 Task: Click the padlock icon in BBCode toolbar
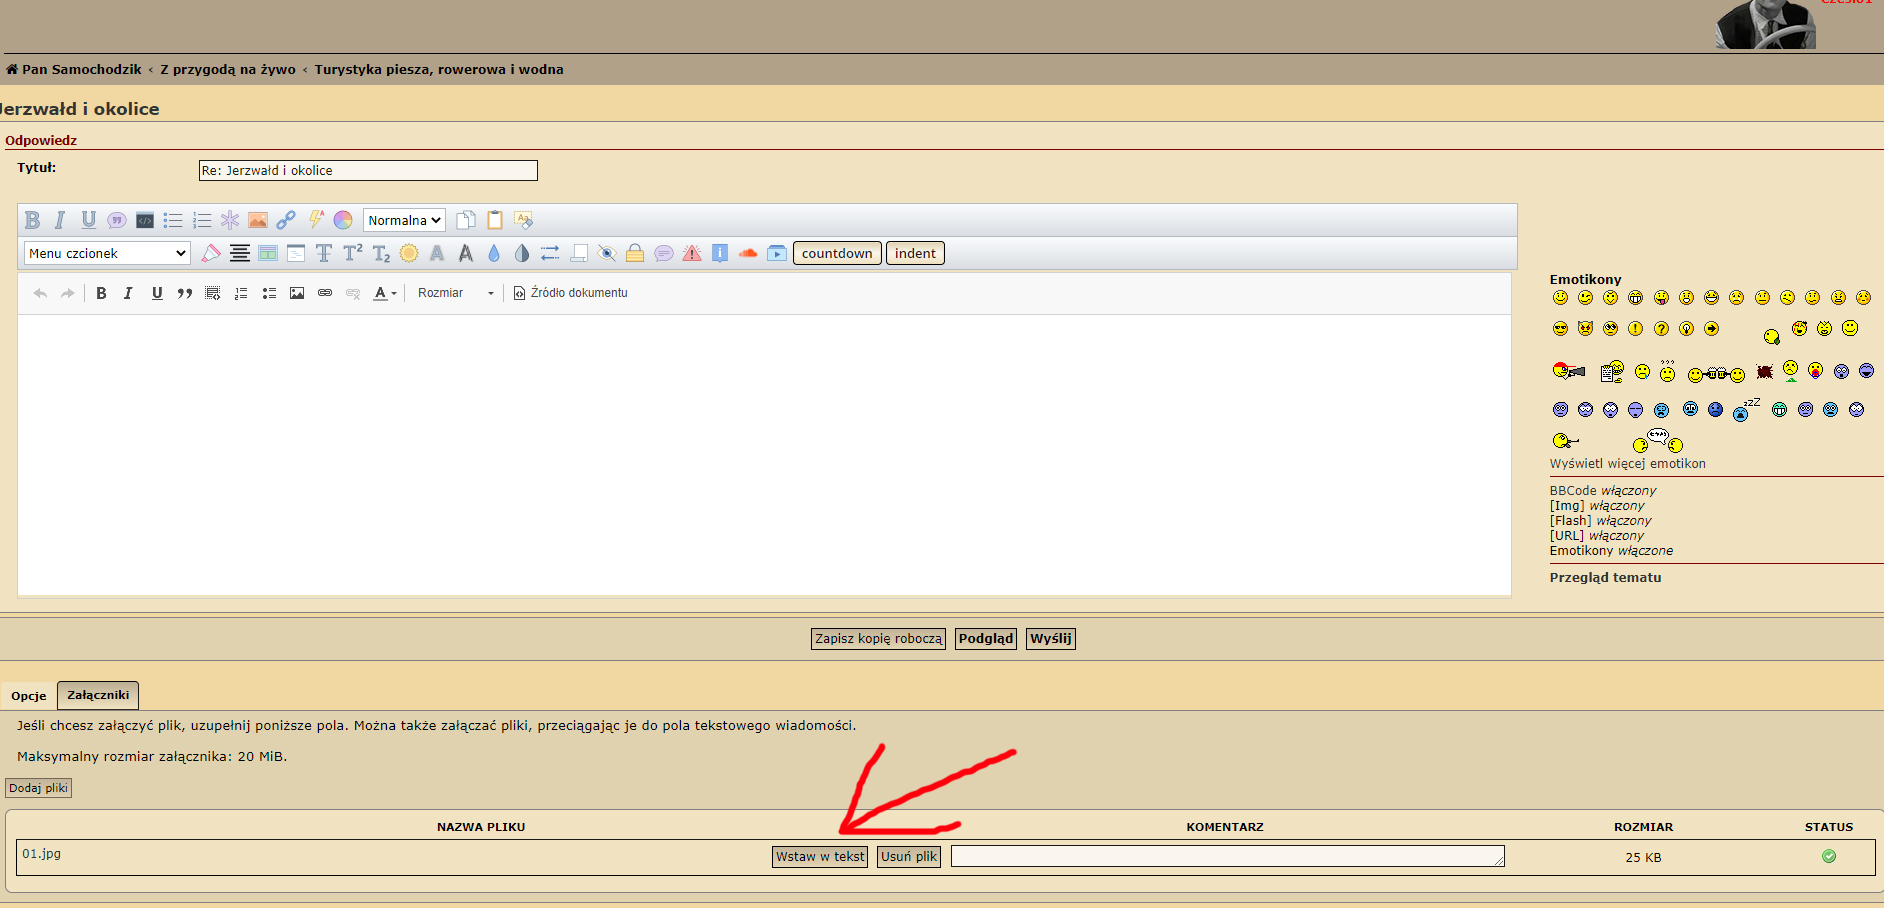(634, 253)
